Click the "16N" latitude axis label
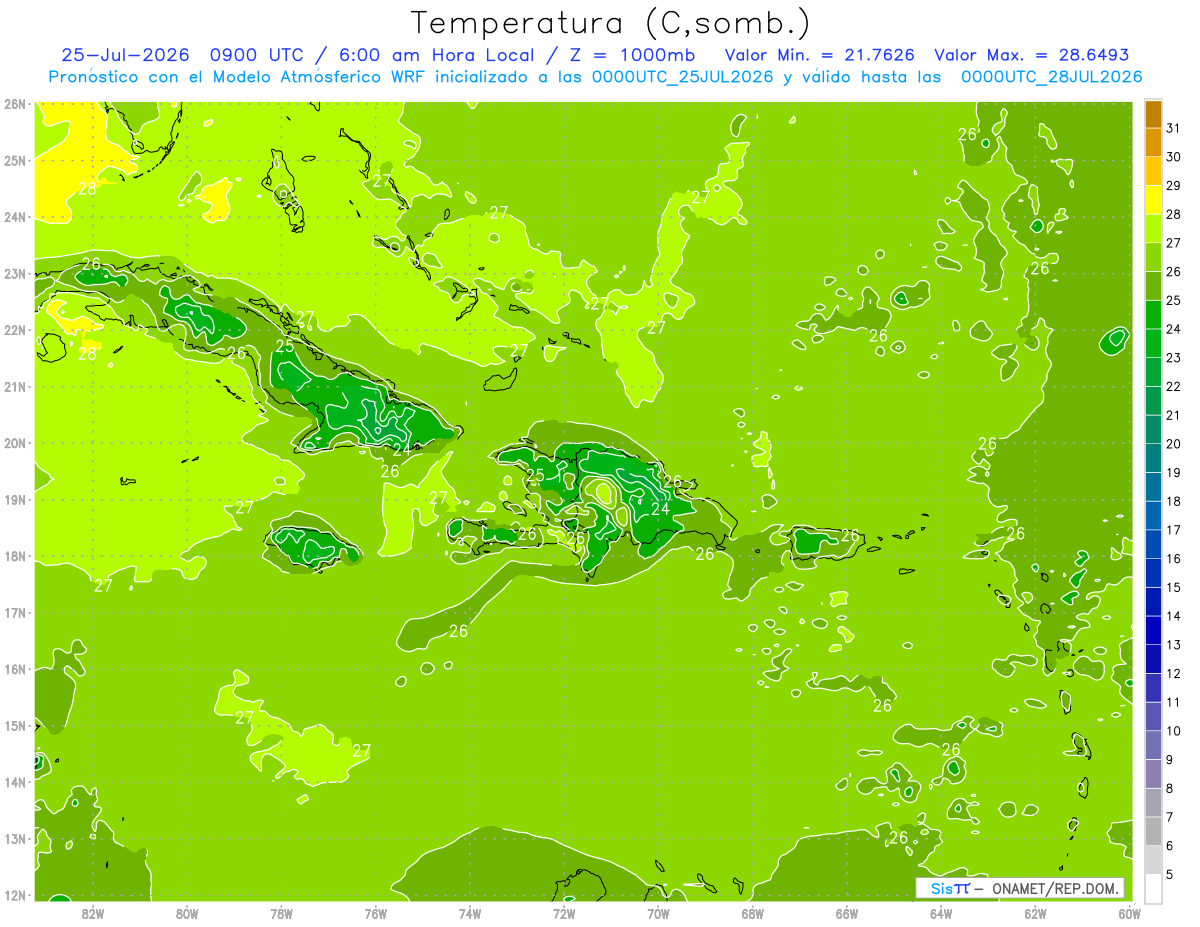The height and width of the screenshot is (927, 1200). click(x=14, y=669)
